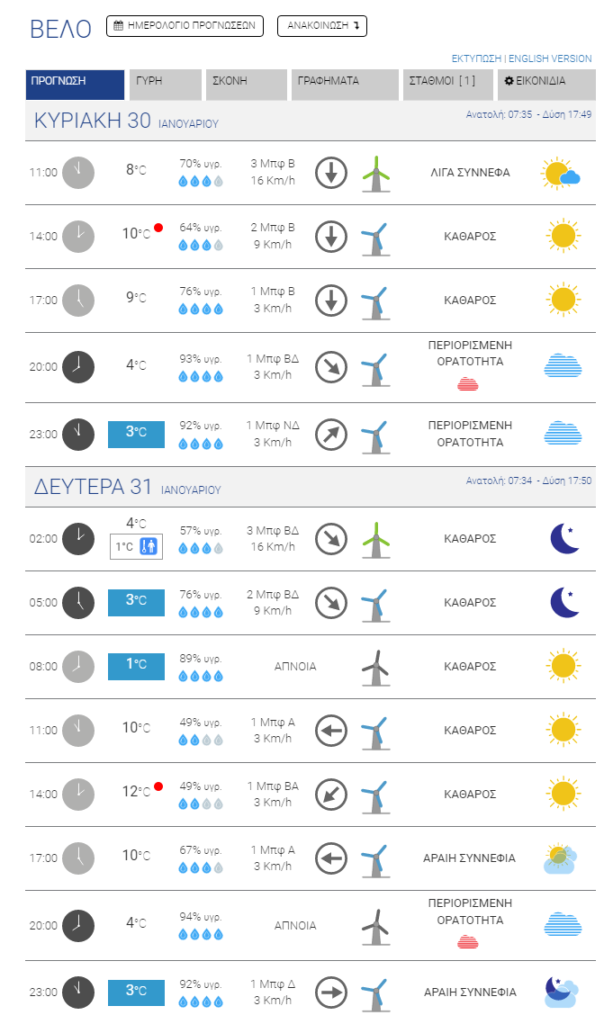
Task: Click the feels-like person icon at Monday 02:00
Action: click(149, 547)
